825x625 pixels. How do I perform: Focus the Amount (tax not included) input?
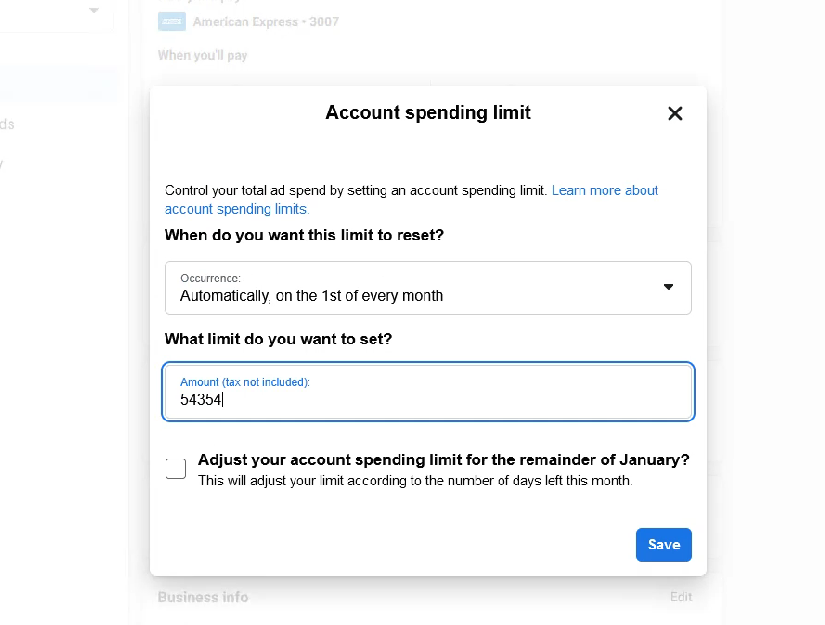(427, 400)
